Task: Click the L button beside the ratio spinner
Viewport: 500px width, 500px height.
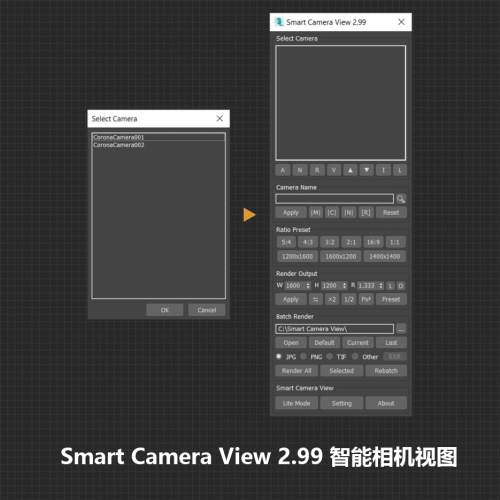Action: coord(390,286)
